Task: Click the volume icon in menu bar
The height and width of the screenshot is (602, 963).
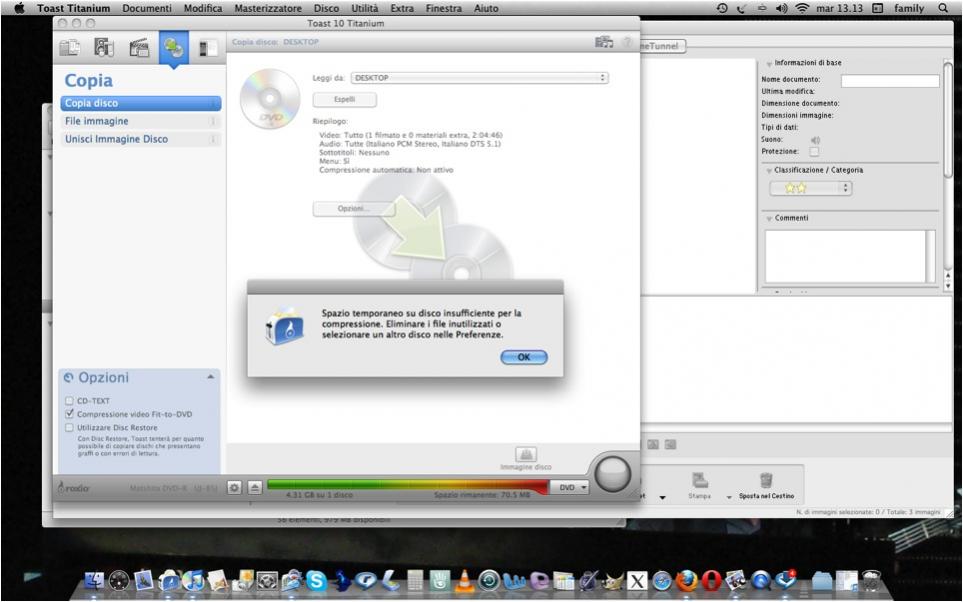Action: (781, 8)
